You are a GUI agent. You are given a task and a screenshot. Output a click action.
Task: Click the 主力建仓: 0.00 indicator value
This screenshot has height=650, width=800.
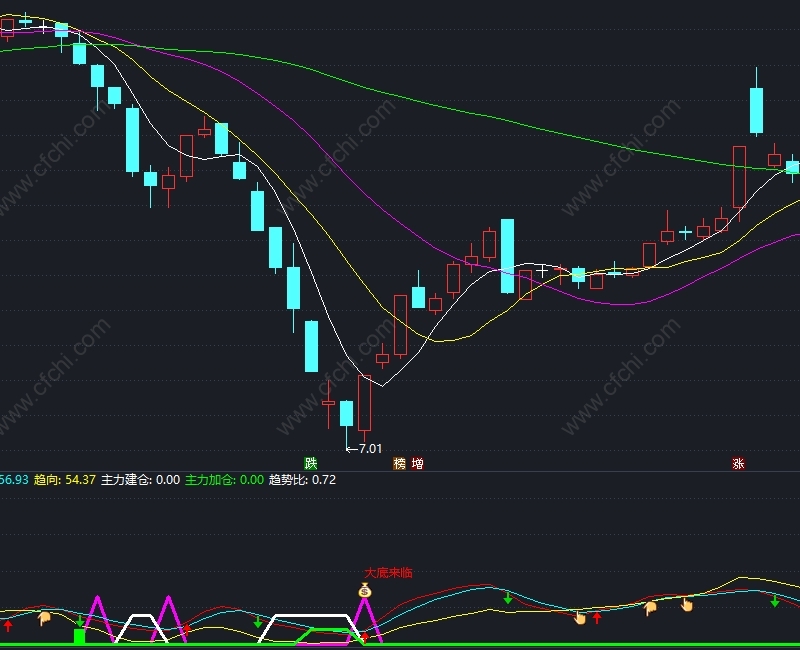pyautogui.click(x=140, y=480)
